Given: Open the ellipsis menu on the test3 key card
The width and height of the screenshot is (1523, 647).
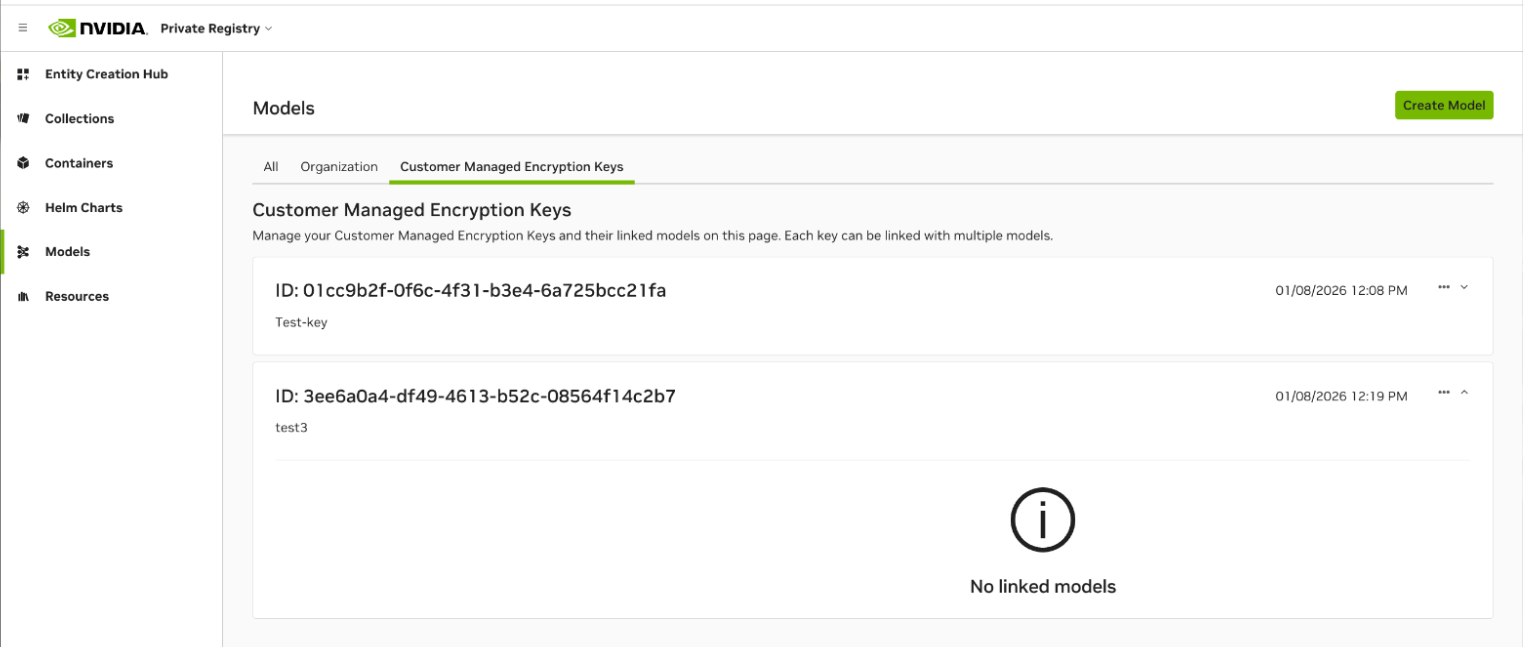Looking at the screenshot, I should (1443, 393).
